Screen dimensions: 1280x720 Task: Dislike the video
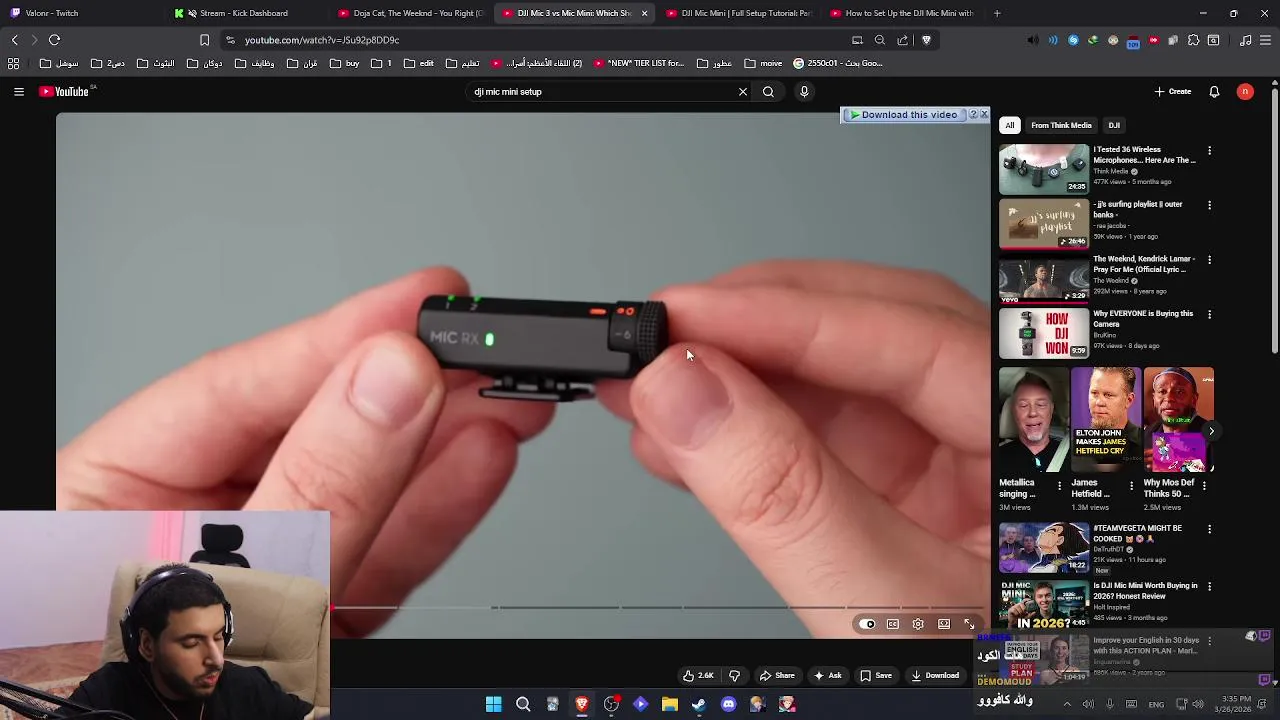[x=734, y=676]
